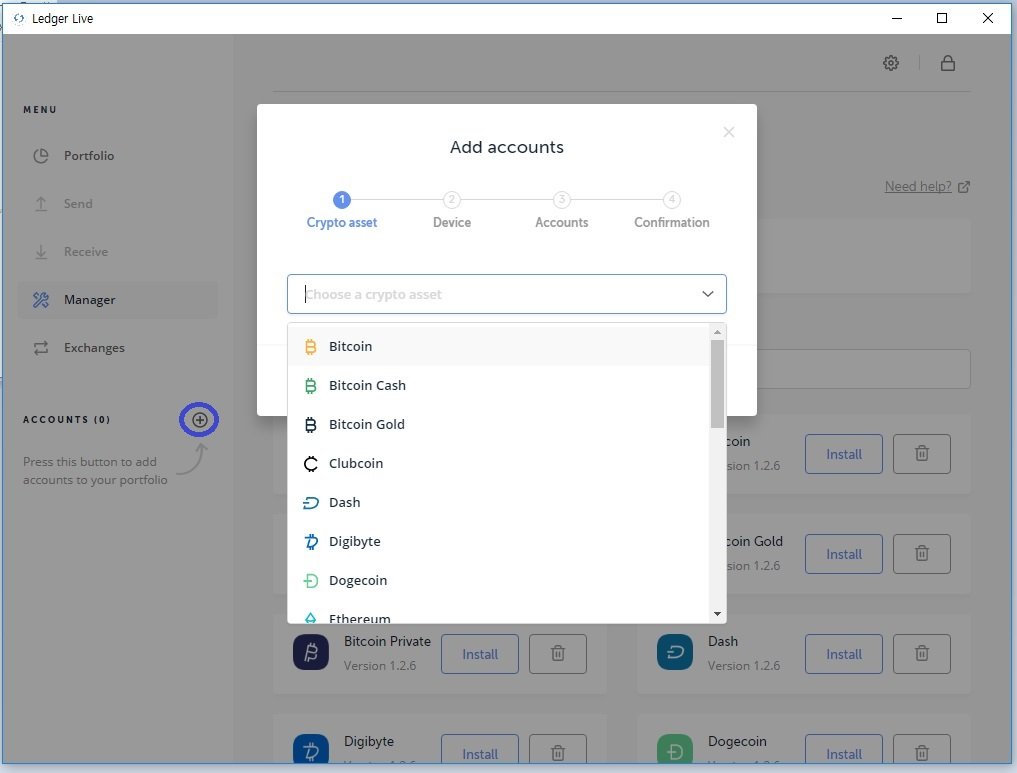This screenshot has height=773, width=1017.
Task: Open settings with the gear icon
Action: (891, 63)
